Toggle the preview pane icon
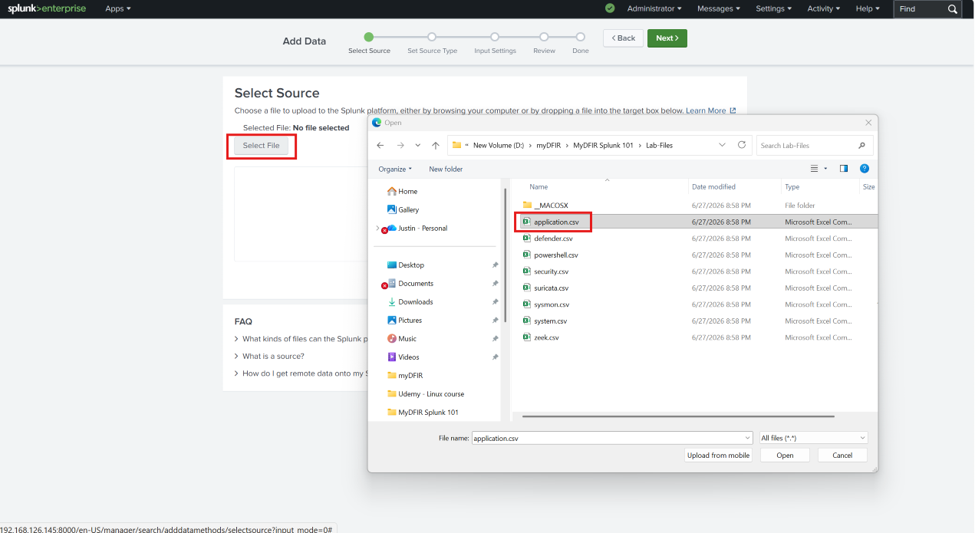 844,169
